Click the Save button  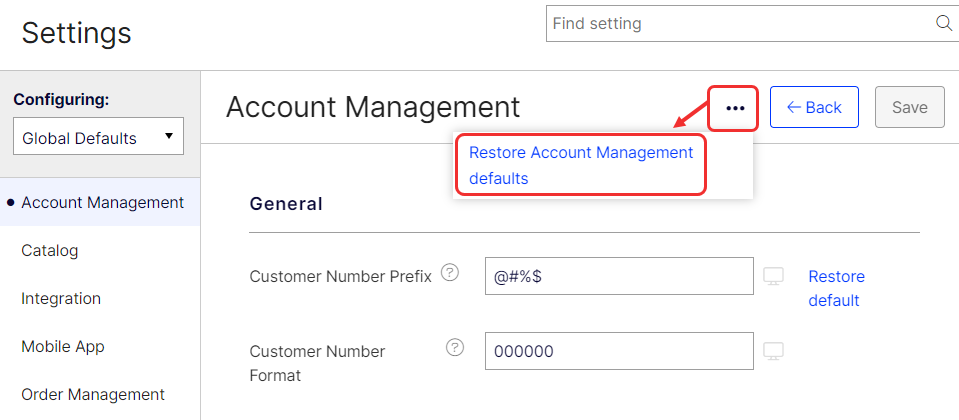coord(909,107)
